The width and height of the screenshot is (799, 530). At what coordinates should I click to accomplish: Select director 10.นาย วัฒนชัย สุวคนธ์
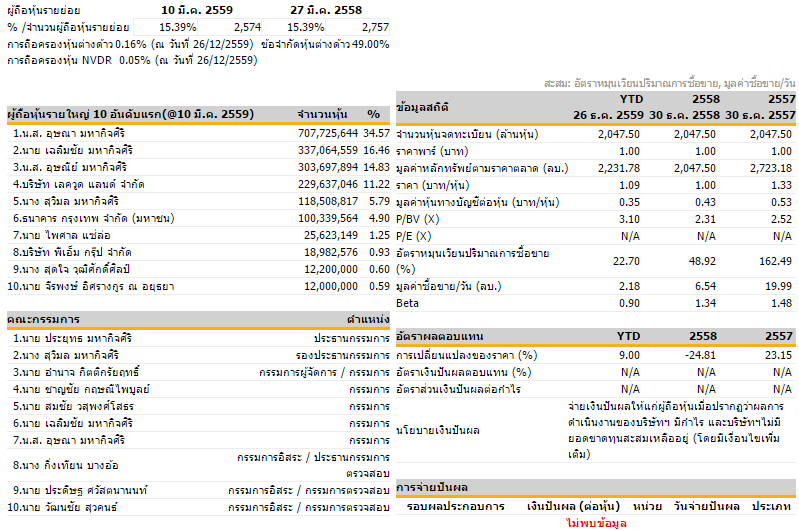coord(62,508)
